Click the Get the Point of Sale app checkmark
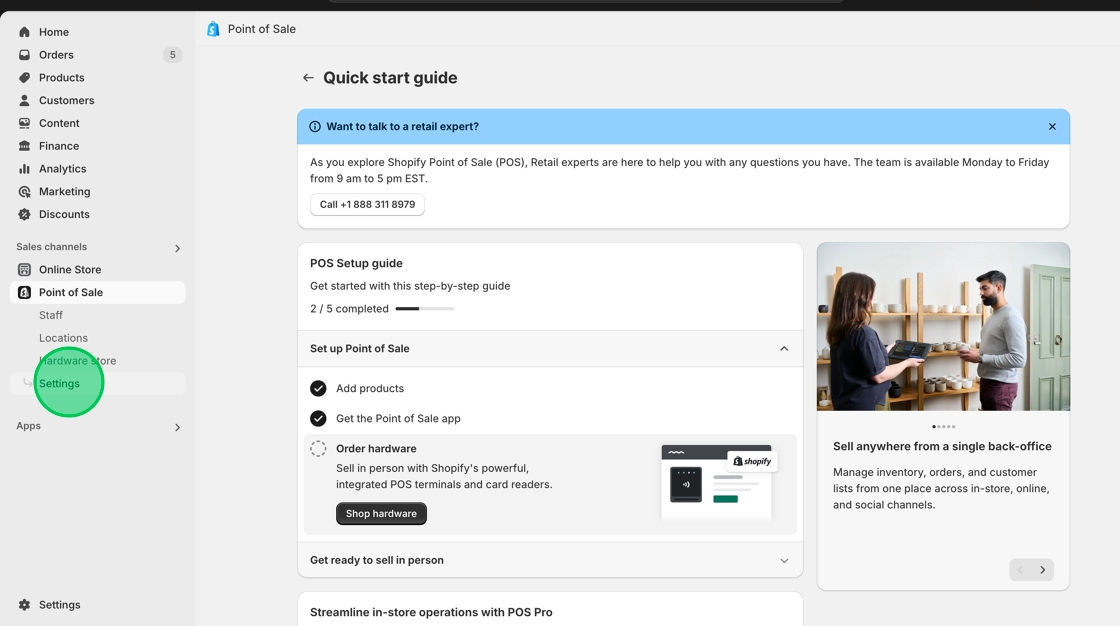Image resolution: width=1120 pixels, height=626 pixels. (x=319, y=418)
